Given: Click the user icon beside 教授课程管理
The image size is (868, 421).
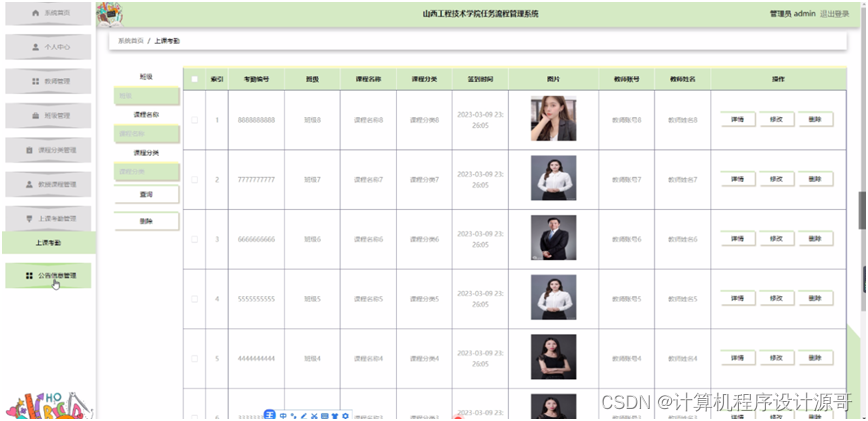Looking at the screenshot, I should click(29, 184).
